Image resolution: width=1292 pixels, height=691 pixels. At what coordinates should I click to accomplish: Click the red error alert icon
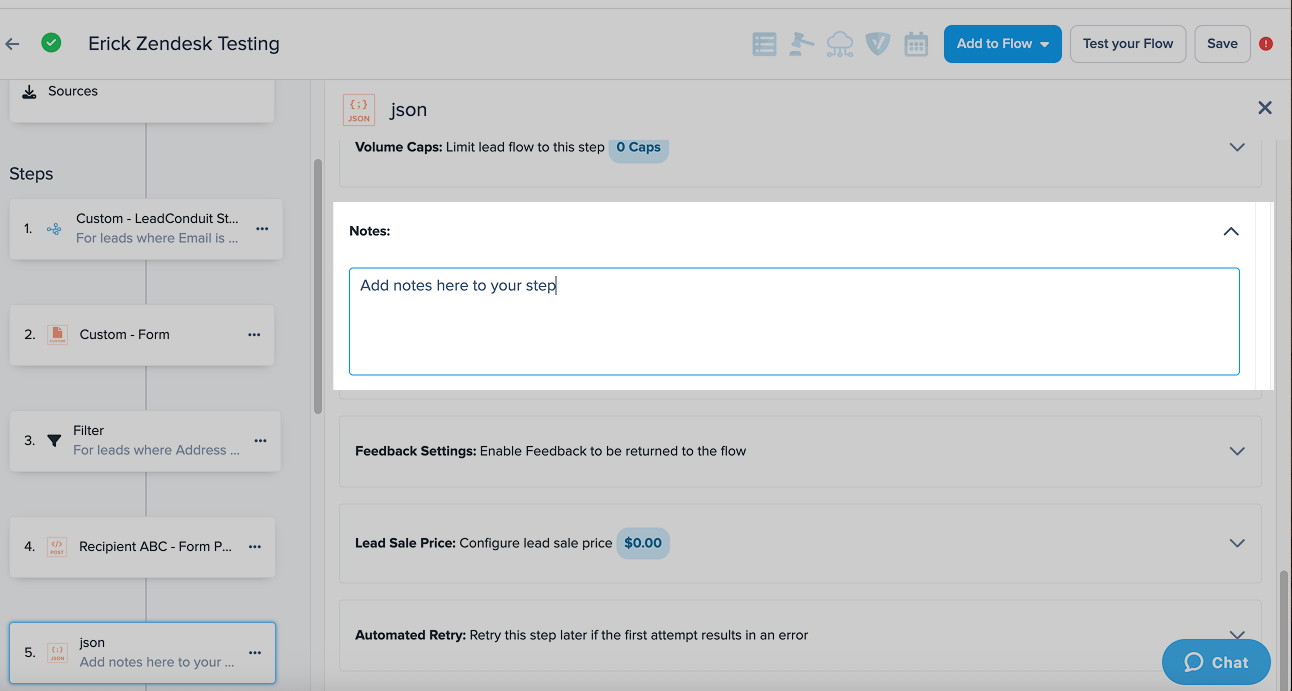tap(1266, 44)
